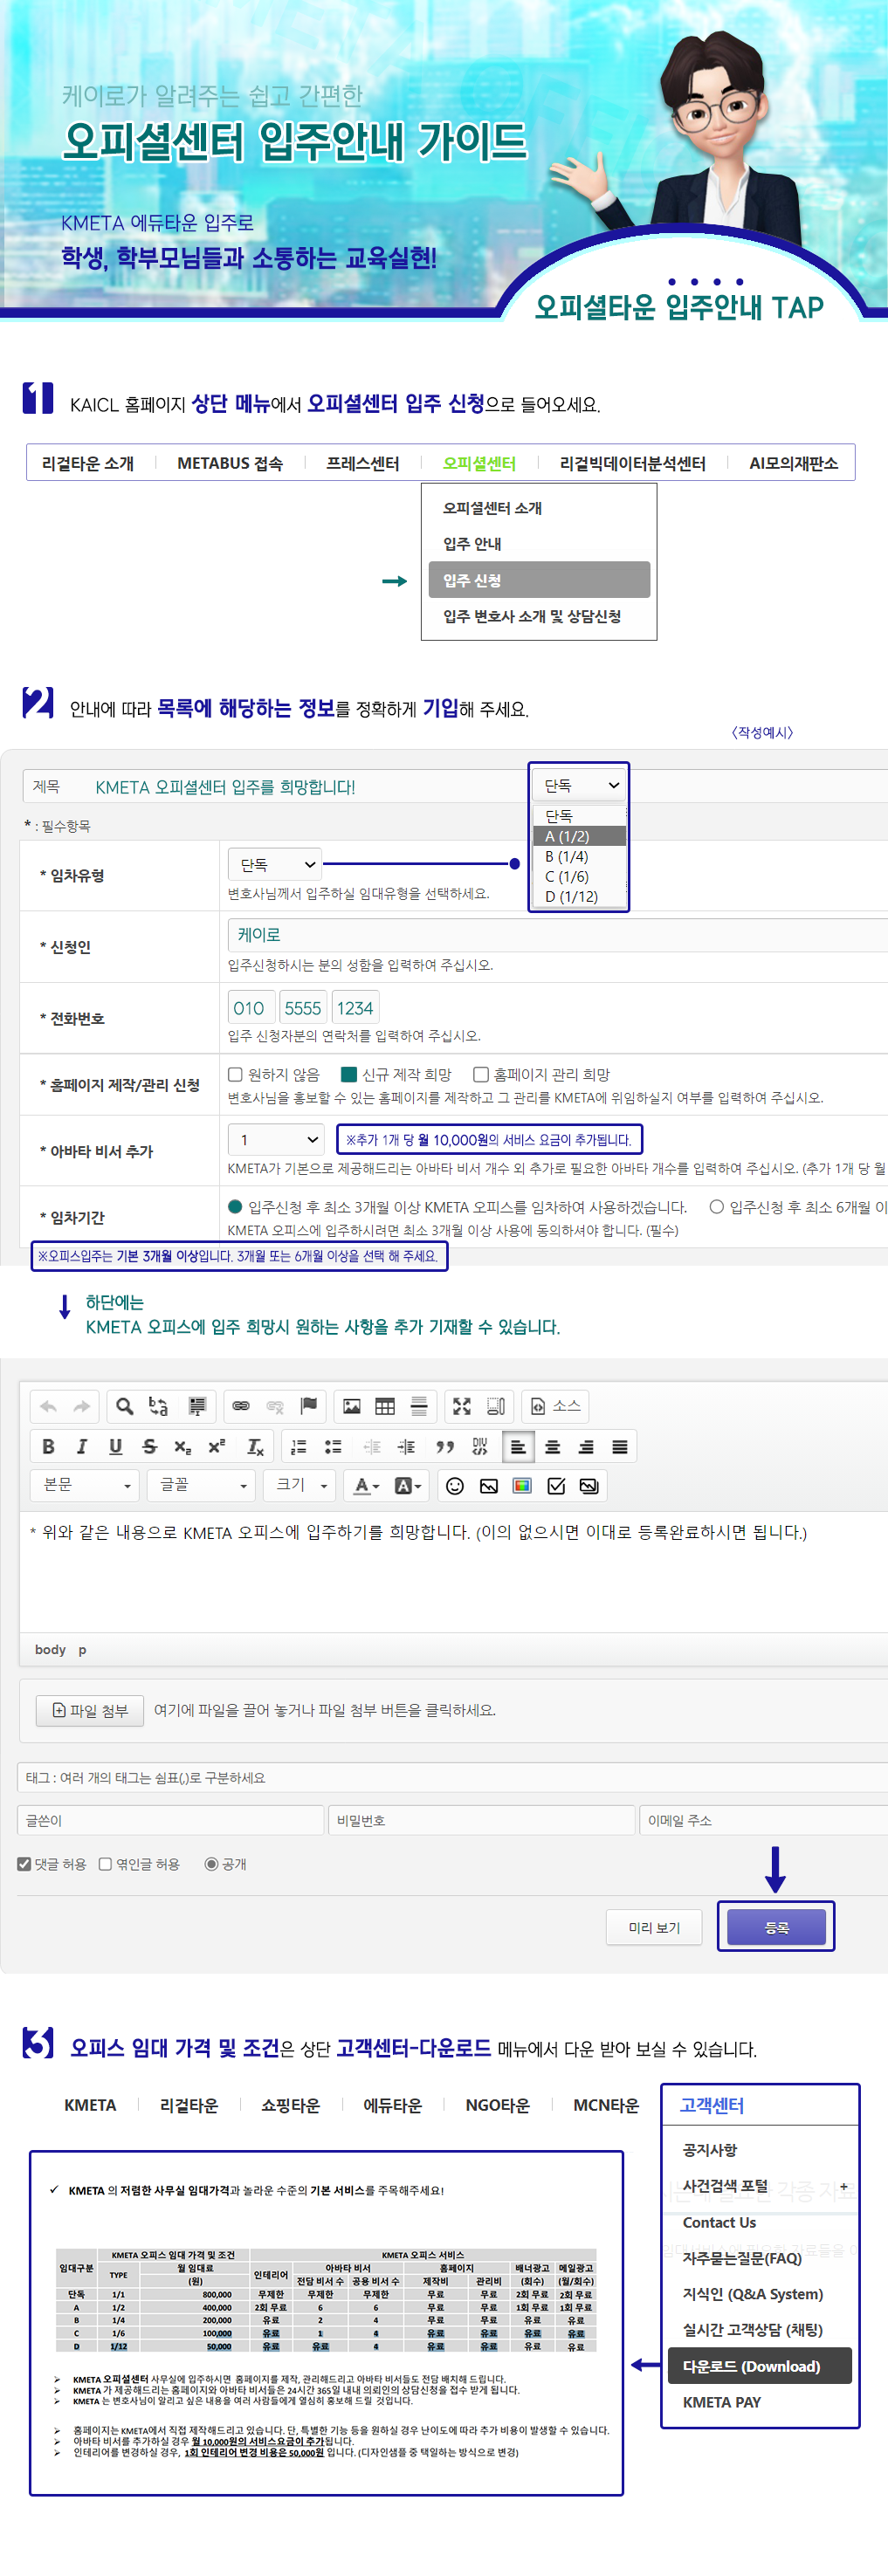Select the '공개' radio button

(x=211, y=1864)
